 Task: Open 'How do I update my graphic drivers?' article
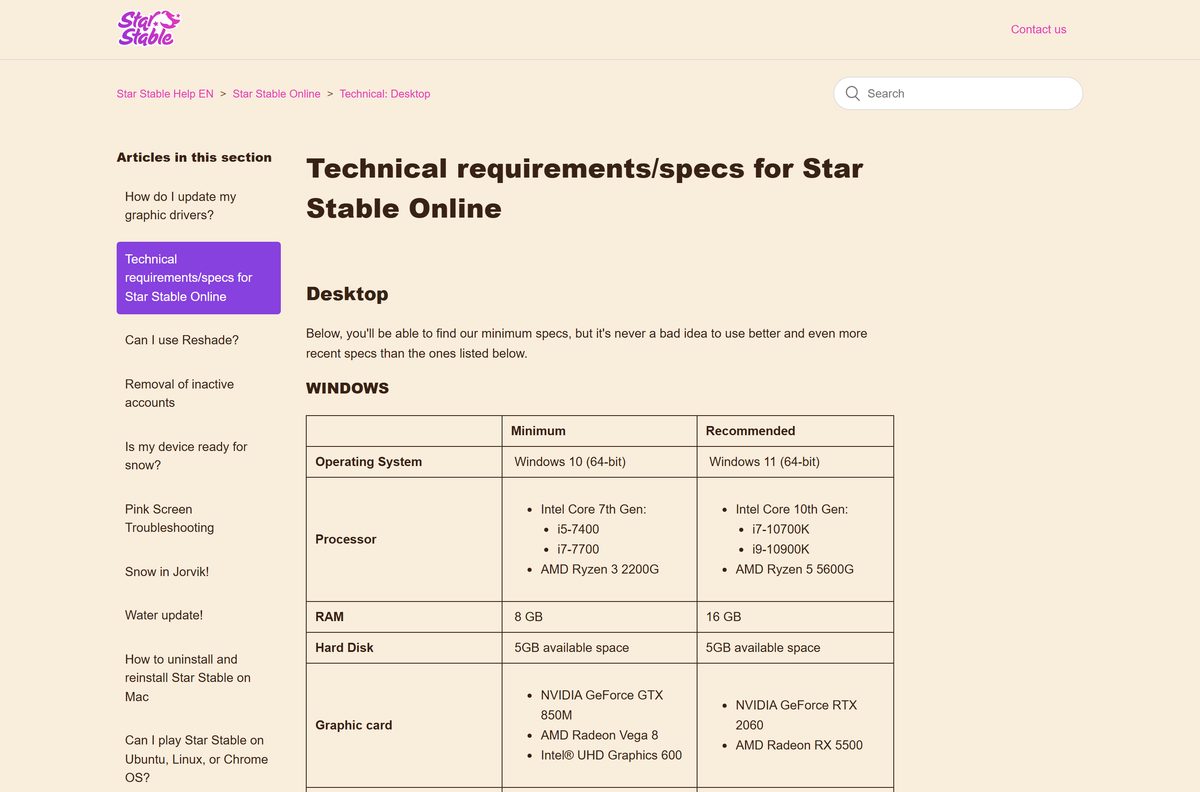pyautogui.click(x=198, y=206)
